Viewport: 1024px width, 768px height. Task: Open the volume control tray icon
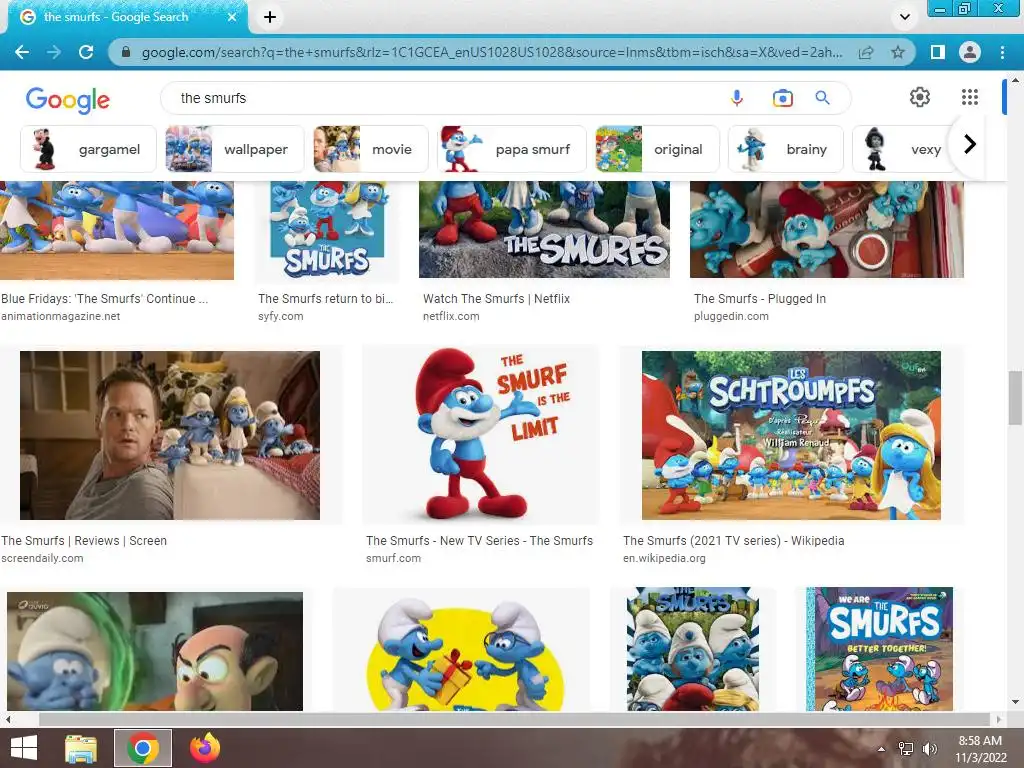[929, 748]
